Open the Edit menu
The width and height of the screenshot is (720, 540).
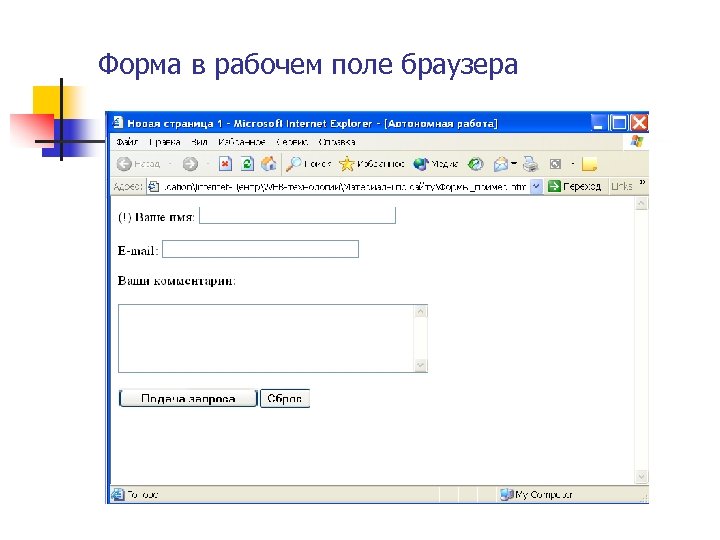click(x=164, y=142)
